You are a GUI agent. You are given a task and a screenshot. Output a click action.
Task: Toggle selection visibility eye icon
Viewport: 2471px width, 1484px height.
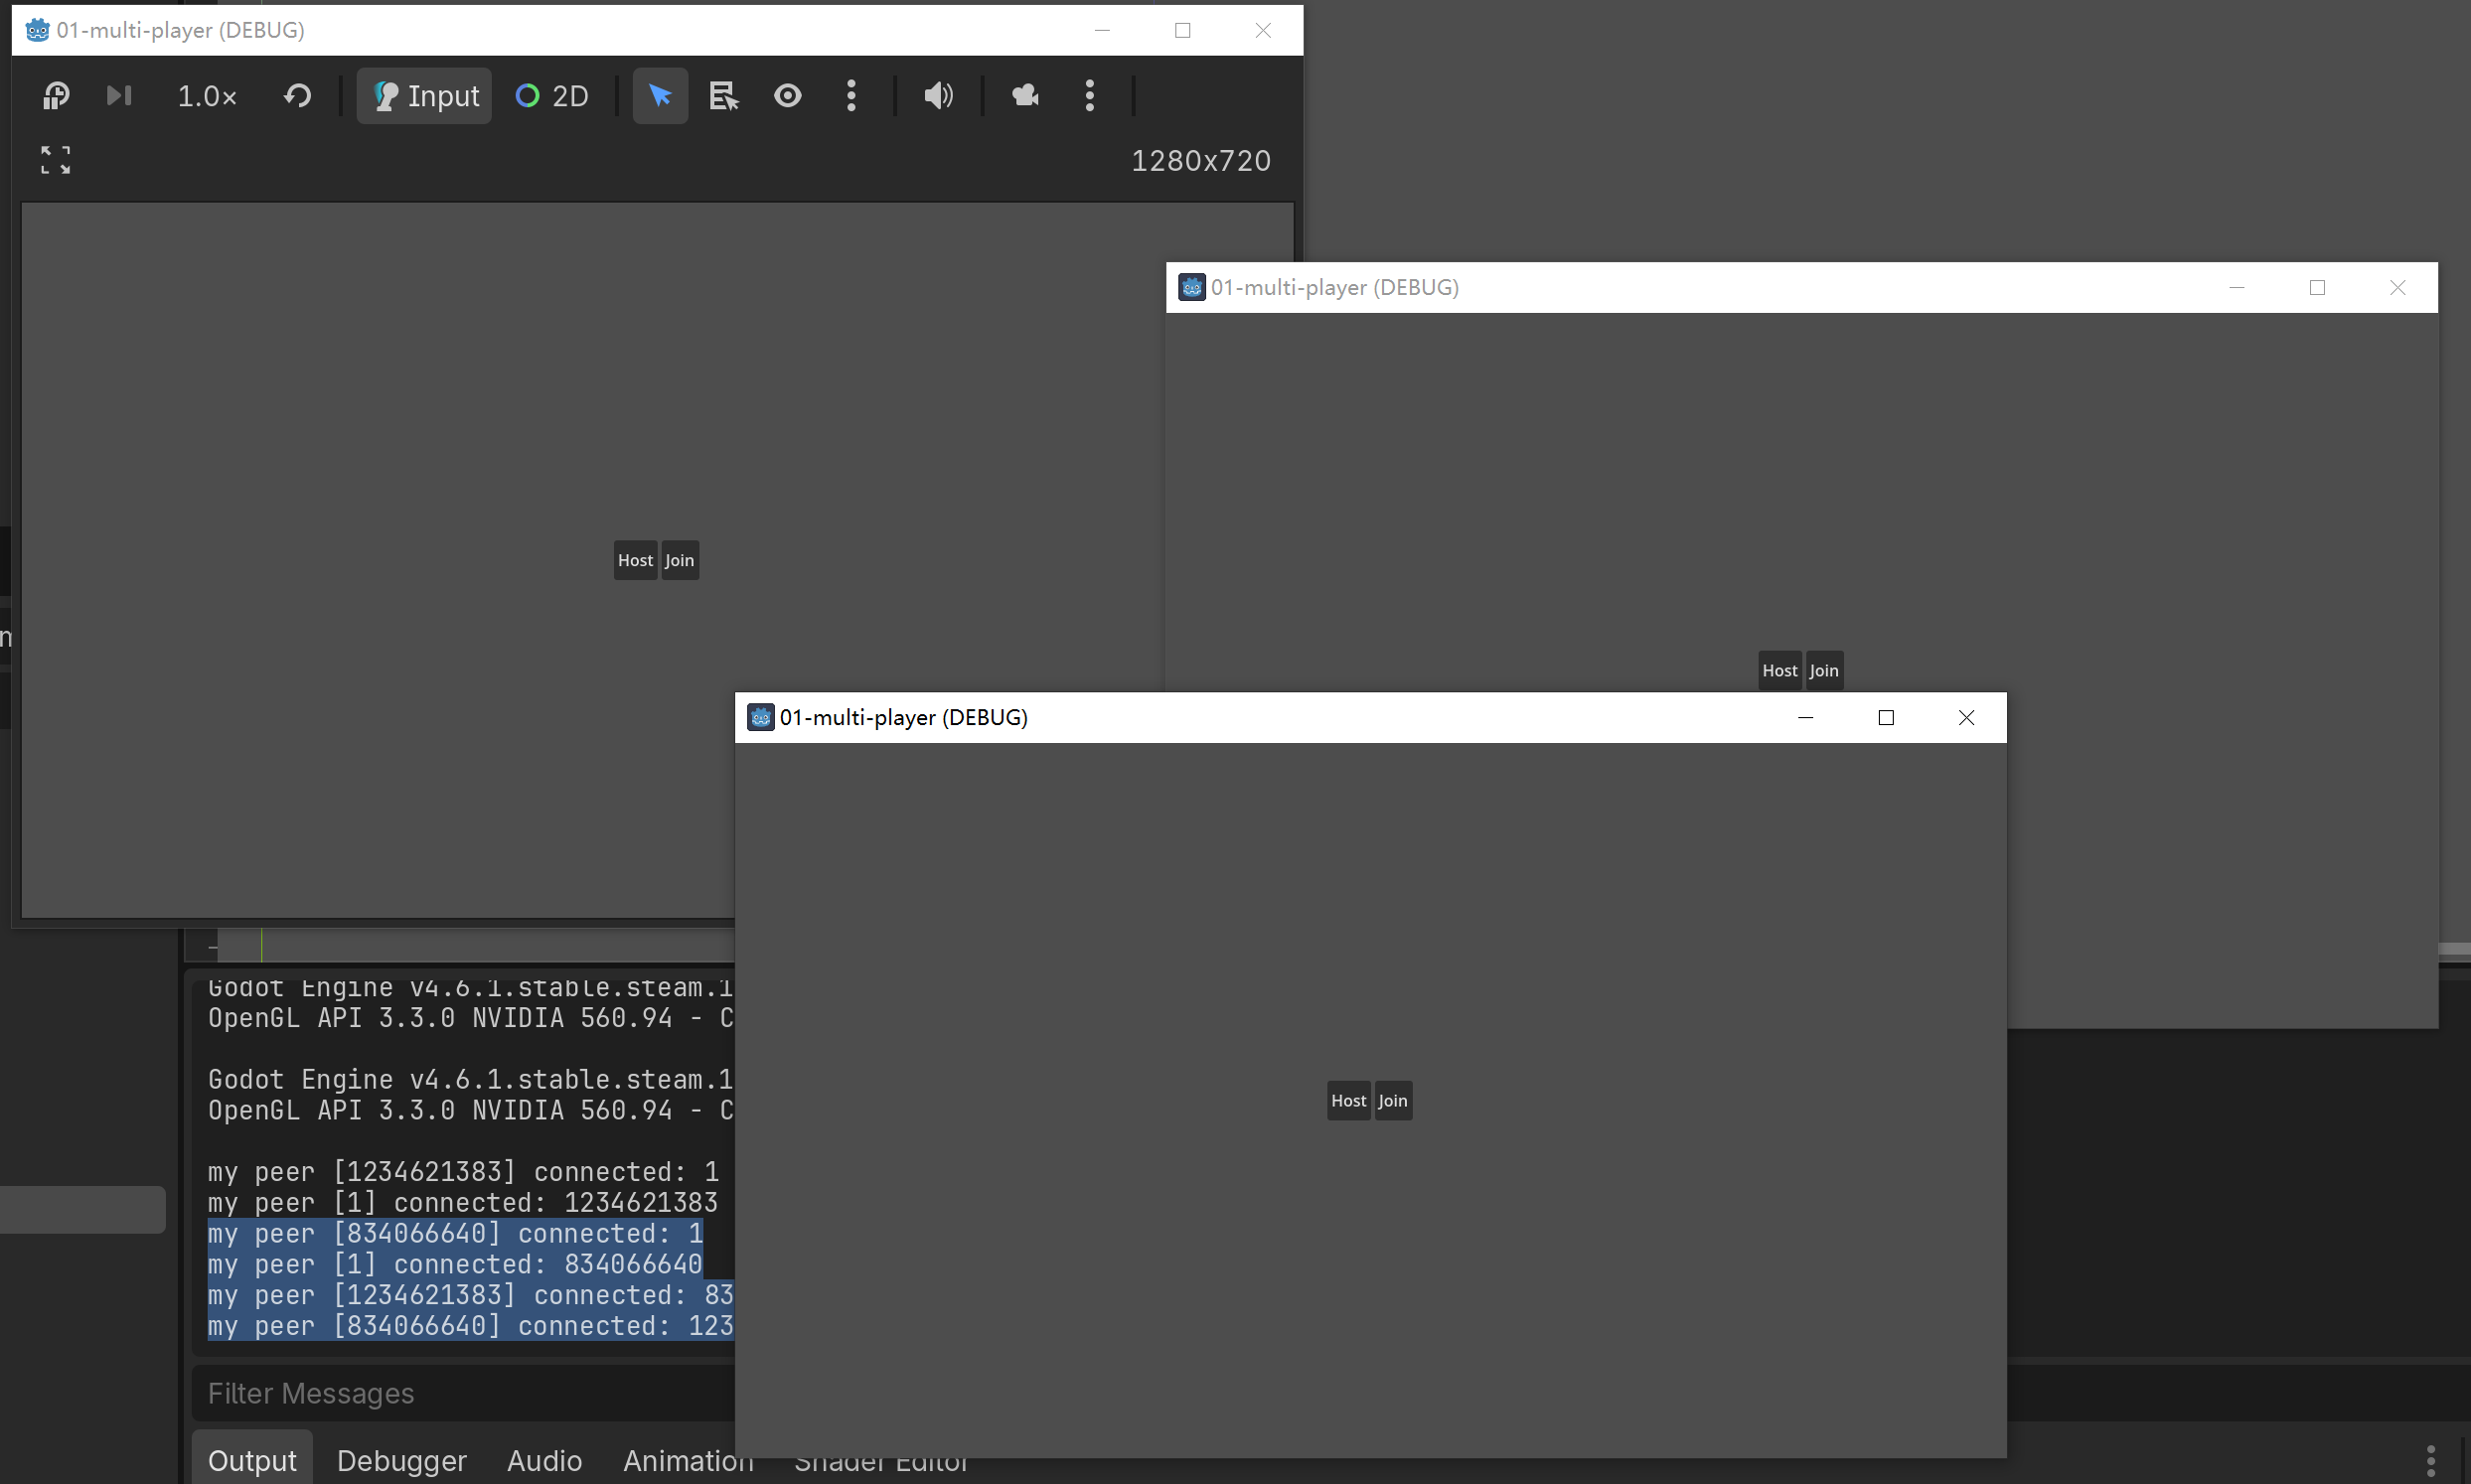point(788,96)
